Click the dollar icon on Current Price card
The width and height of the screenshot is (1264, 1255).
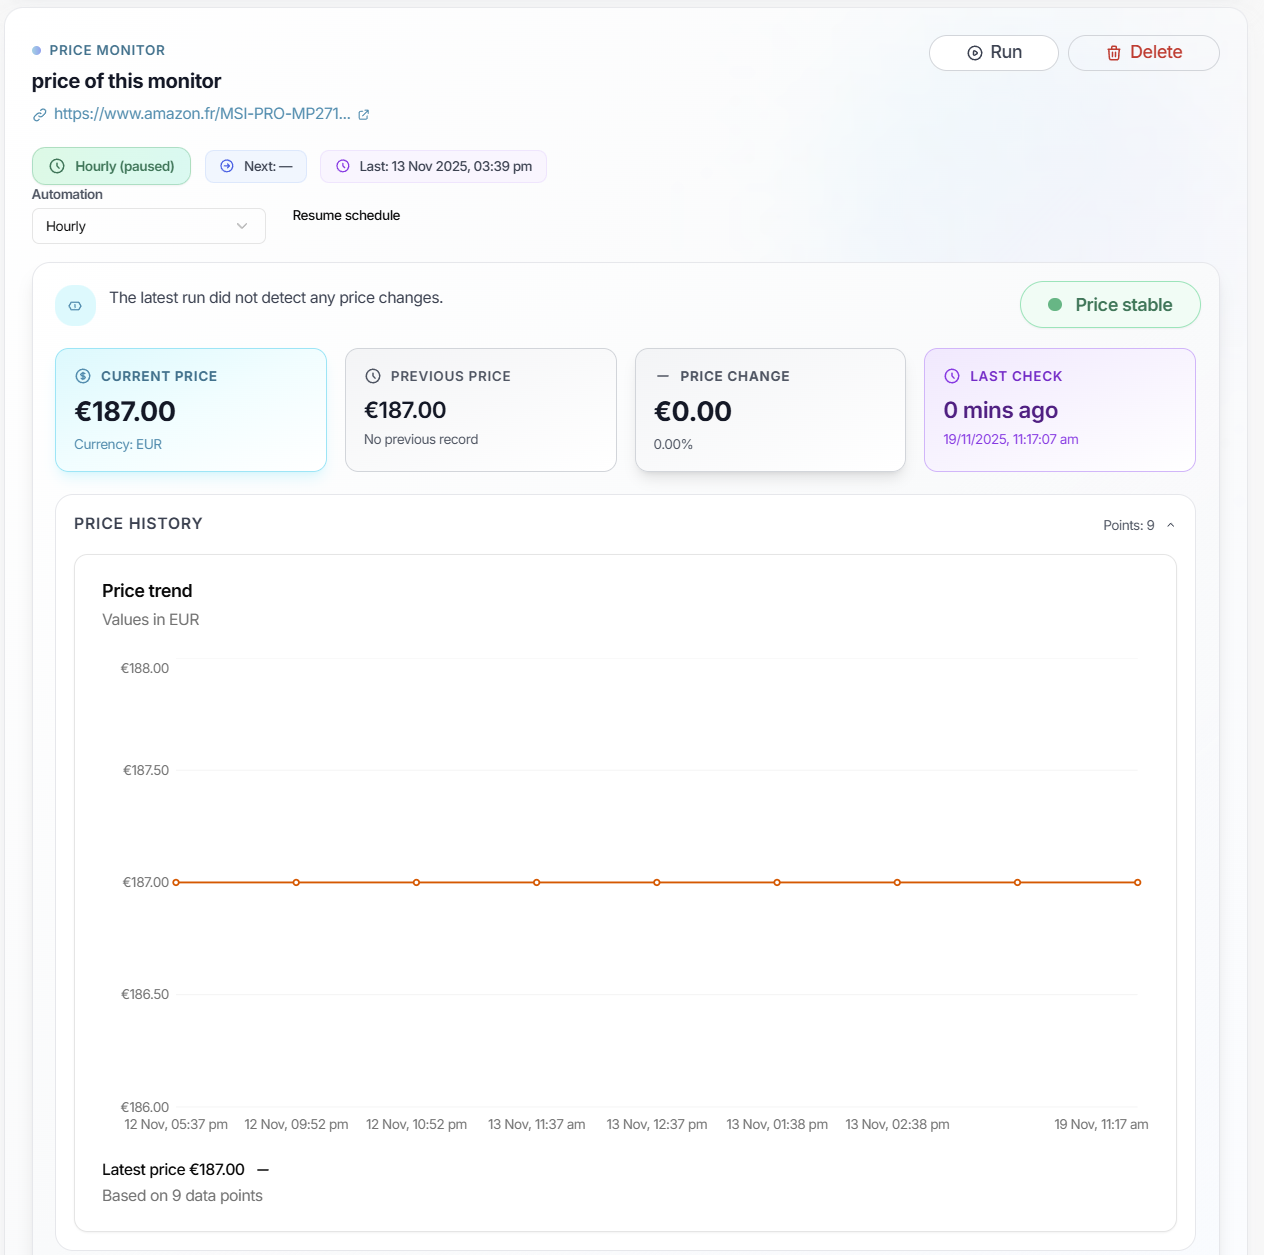(82, 376)
